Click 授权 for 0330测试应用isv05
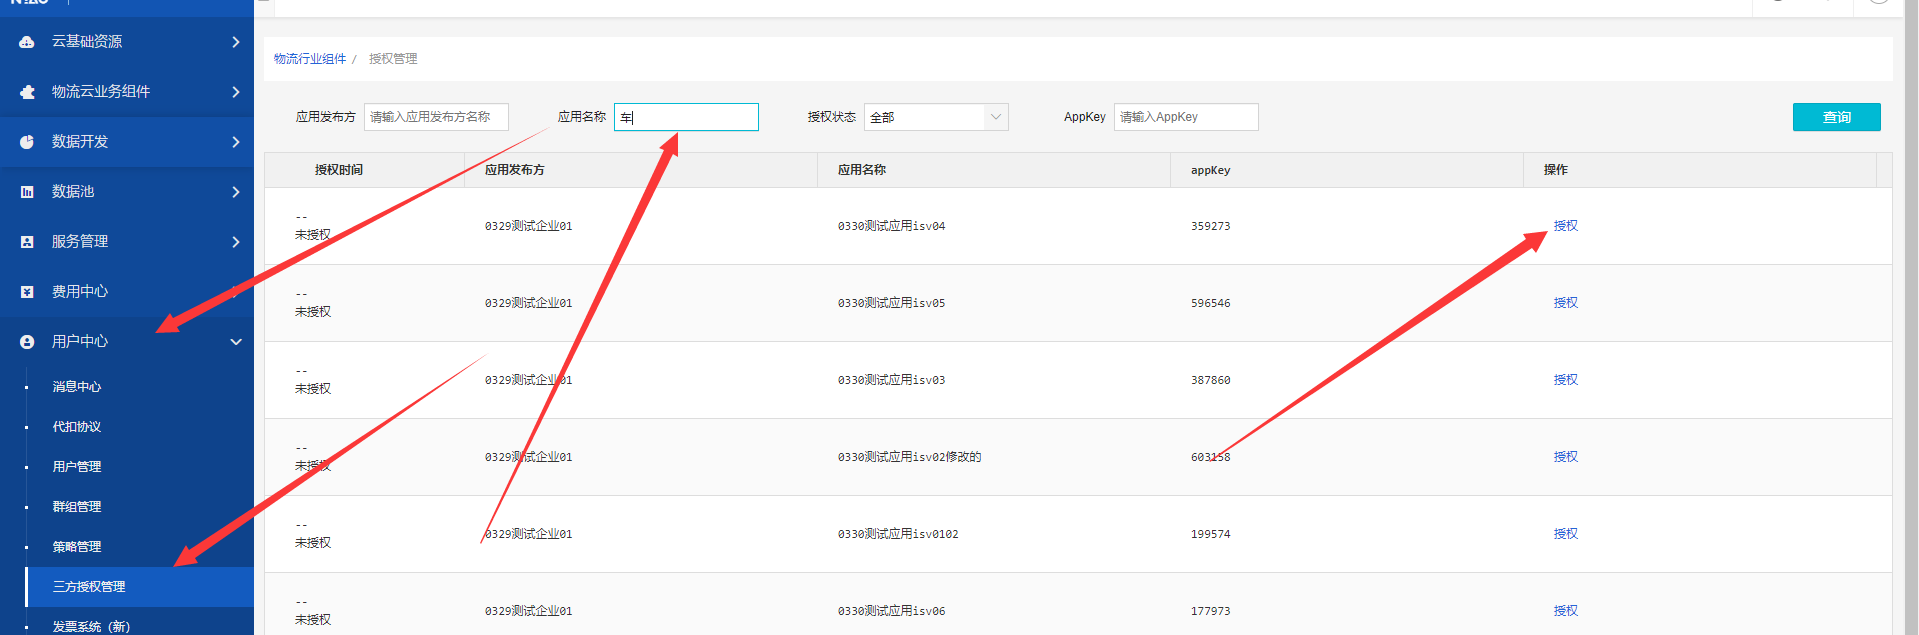This screenshot has height=635, width=1919. point(1566,303)
